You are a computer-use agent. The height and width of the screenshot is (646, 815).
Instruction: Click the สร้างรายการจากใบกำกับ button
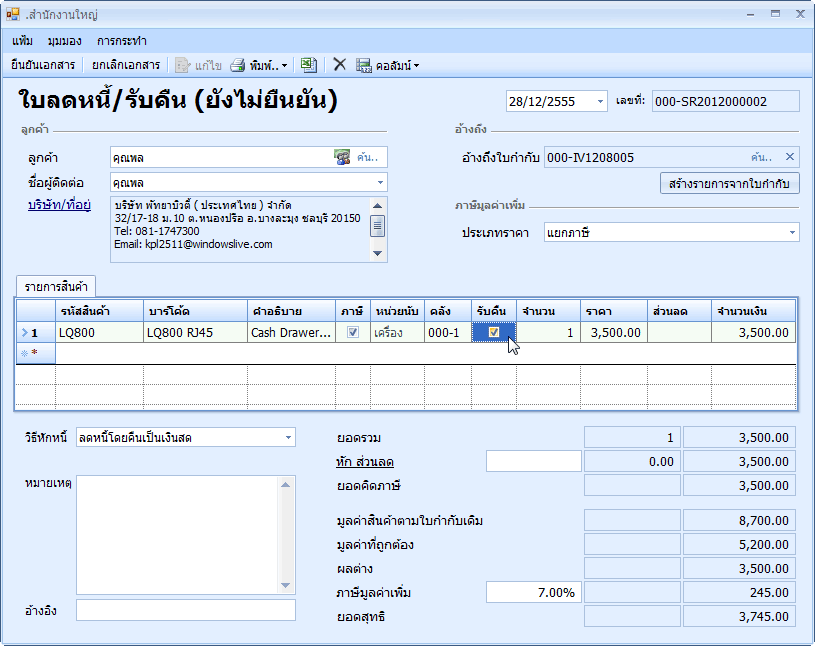[730, 183]
